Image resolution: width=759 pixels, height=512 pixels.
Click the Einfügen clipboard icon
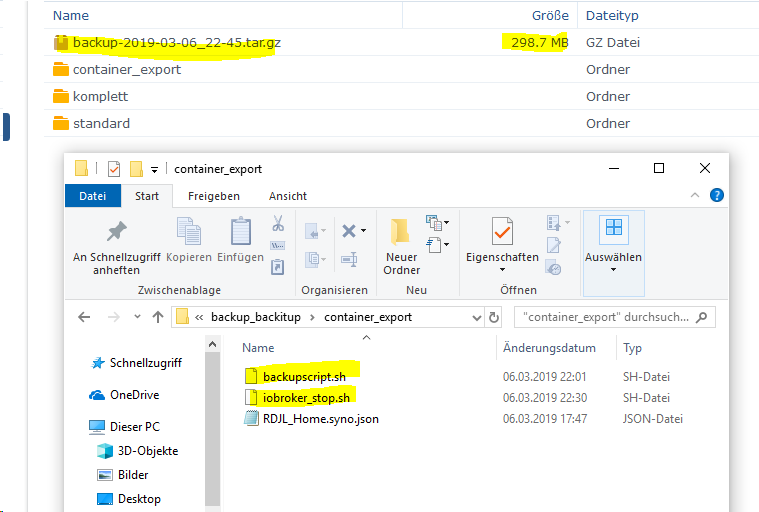pyautogui.click(x=241, y=231)
